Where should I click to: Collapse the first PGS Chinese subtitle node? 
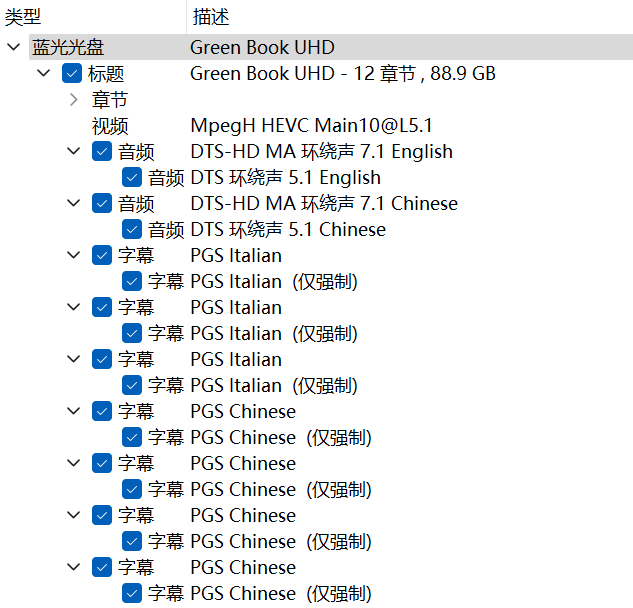[x=73, y=411]
